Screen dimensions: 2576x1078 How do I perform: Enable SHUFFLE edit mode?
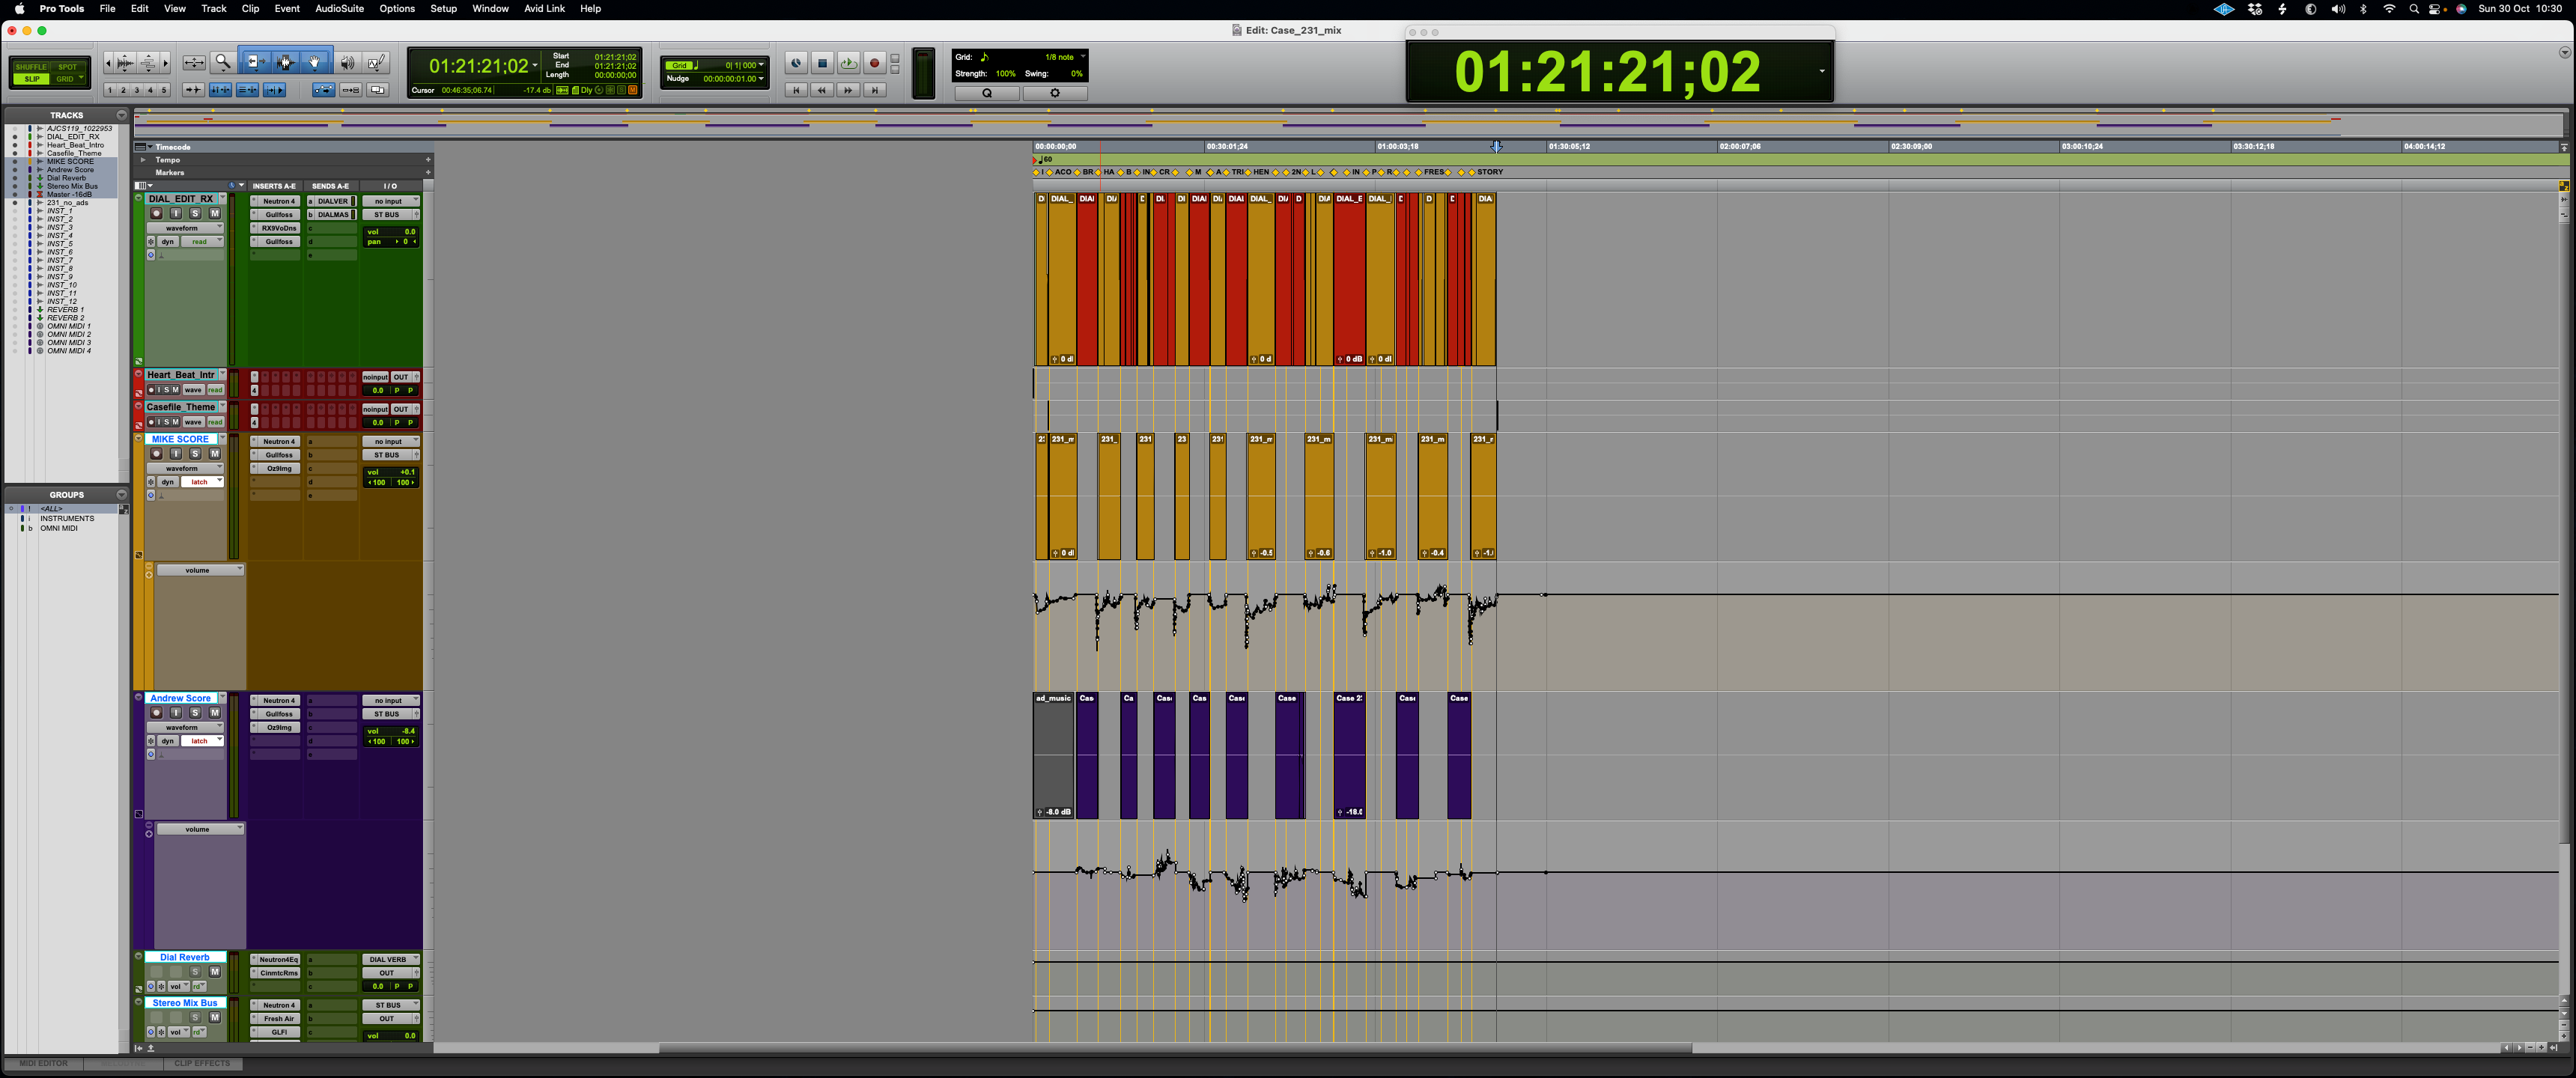pos(31,67)
